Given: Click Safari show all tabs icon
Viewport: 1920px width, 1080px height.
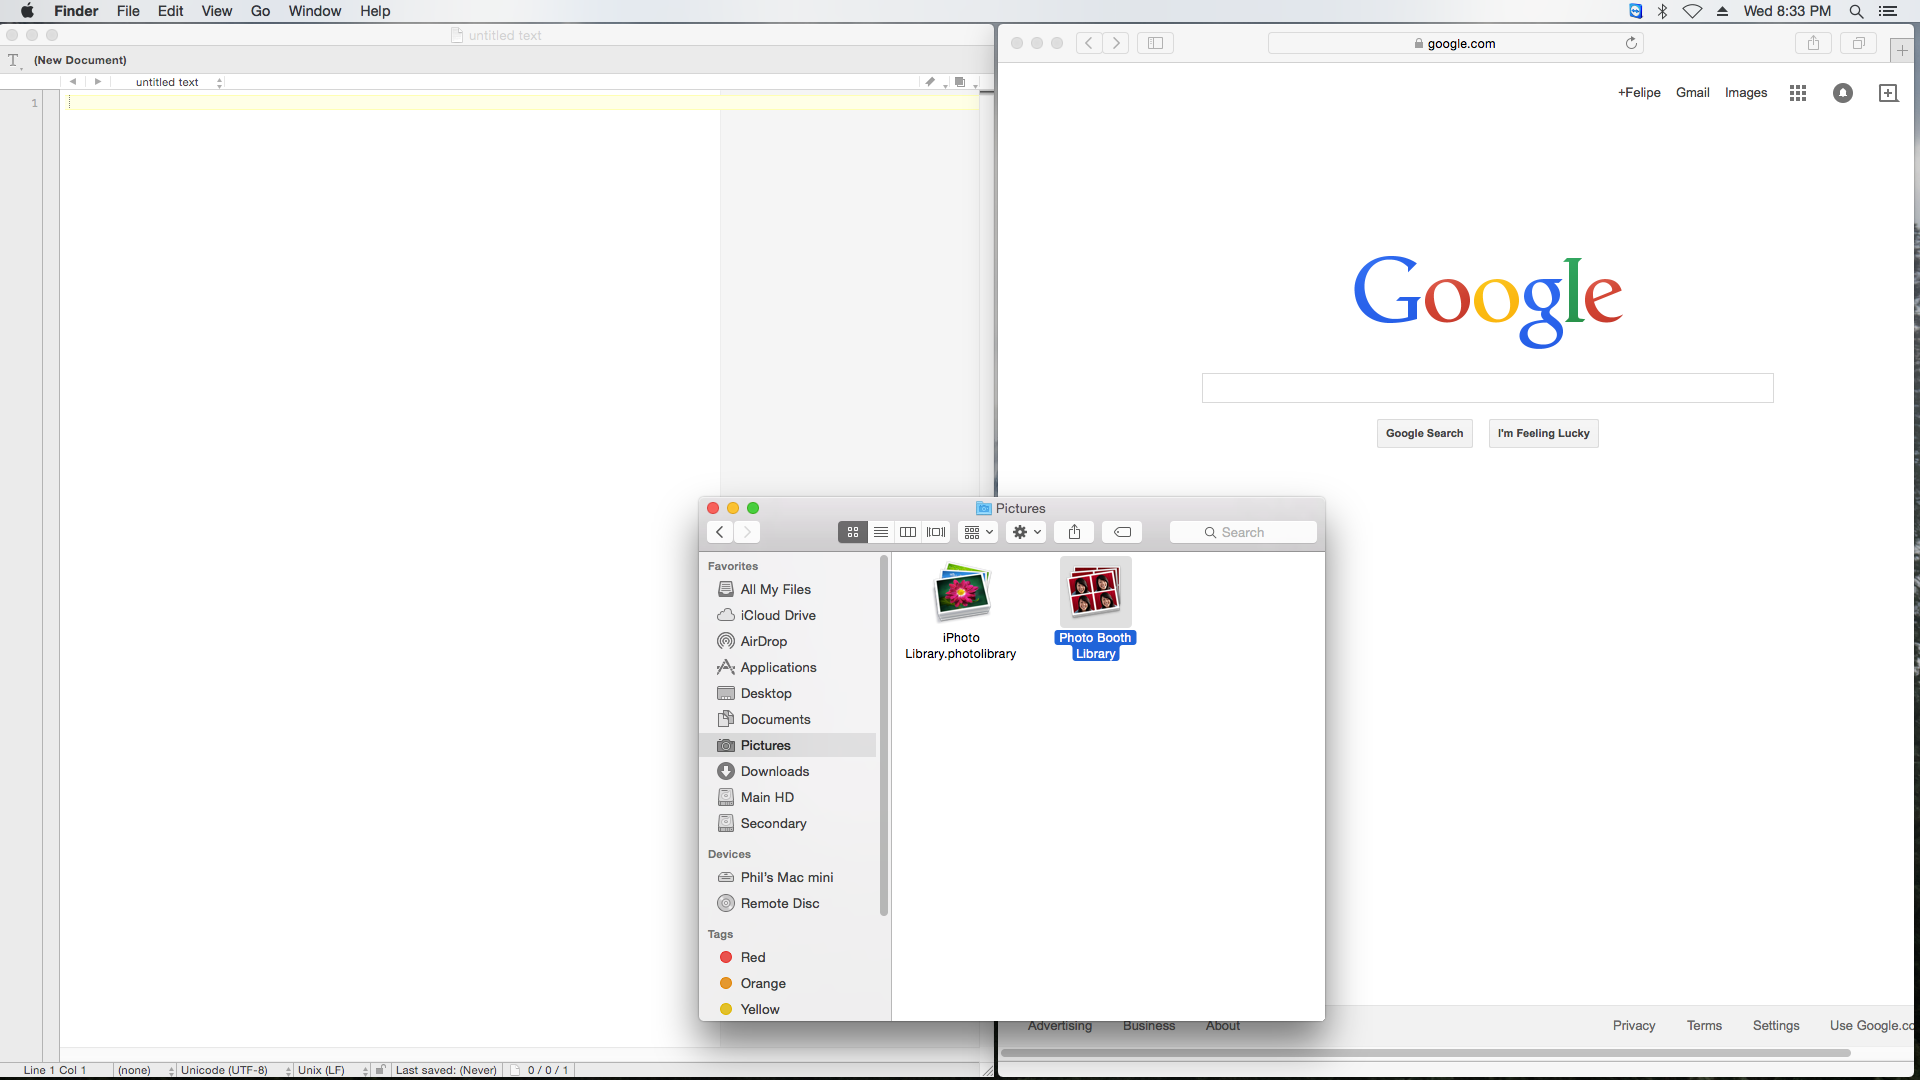Looking at the screenshot, I should [1858, 43].
